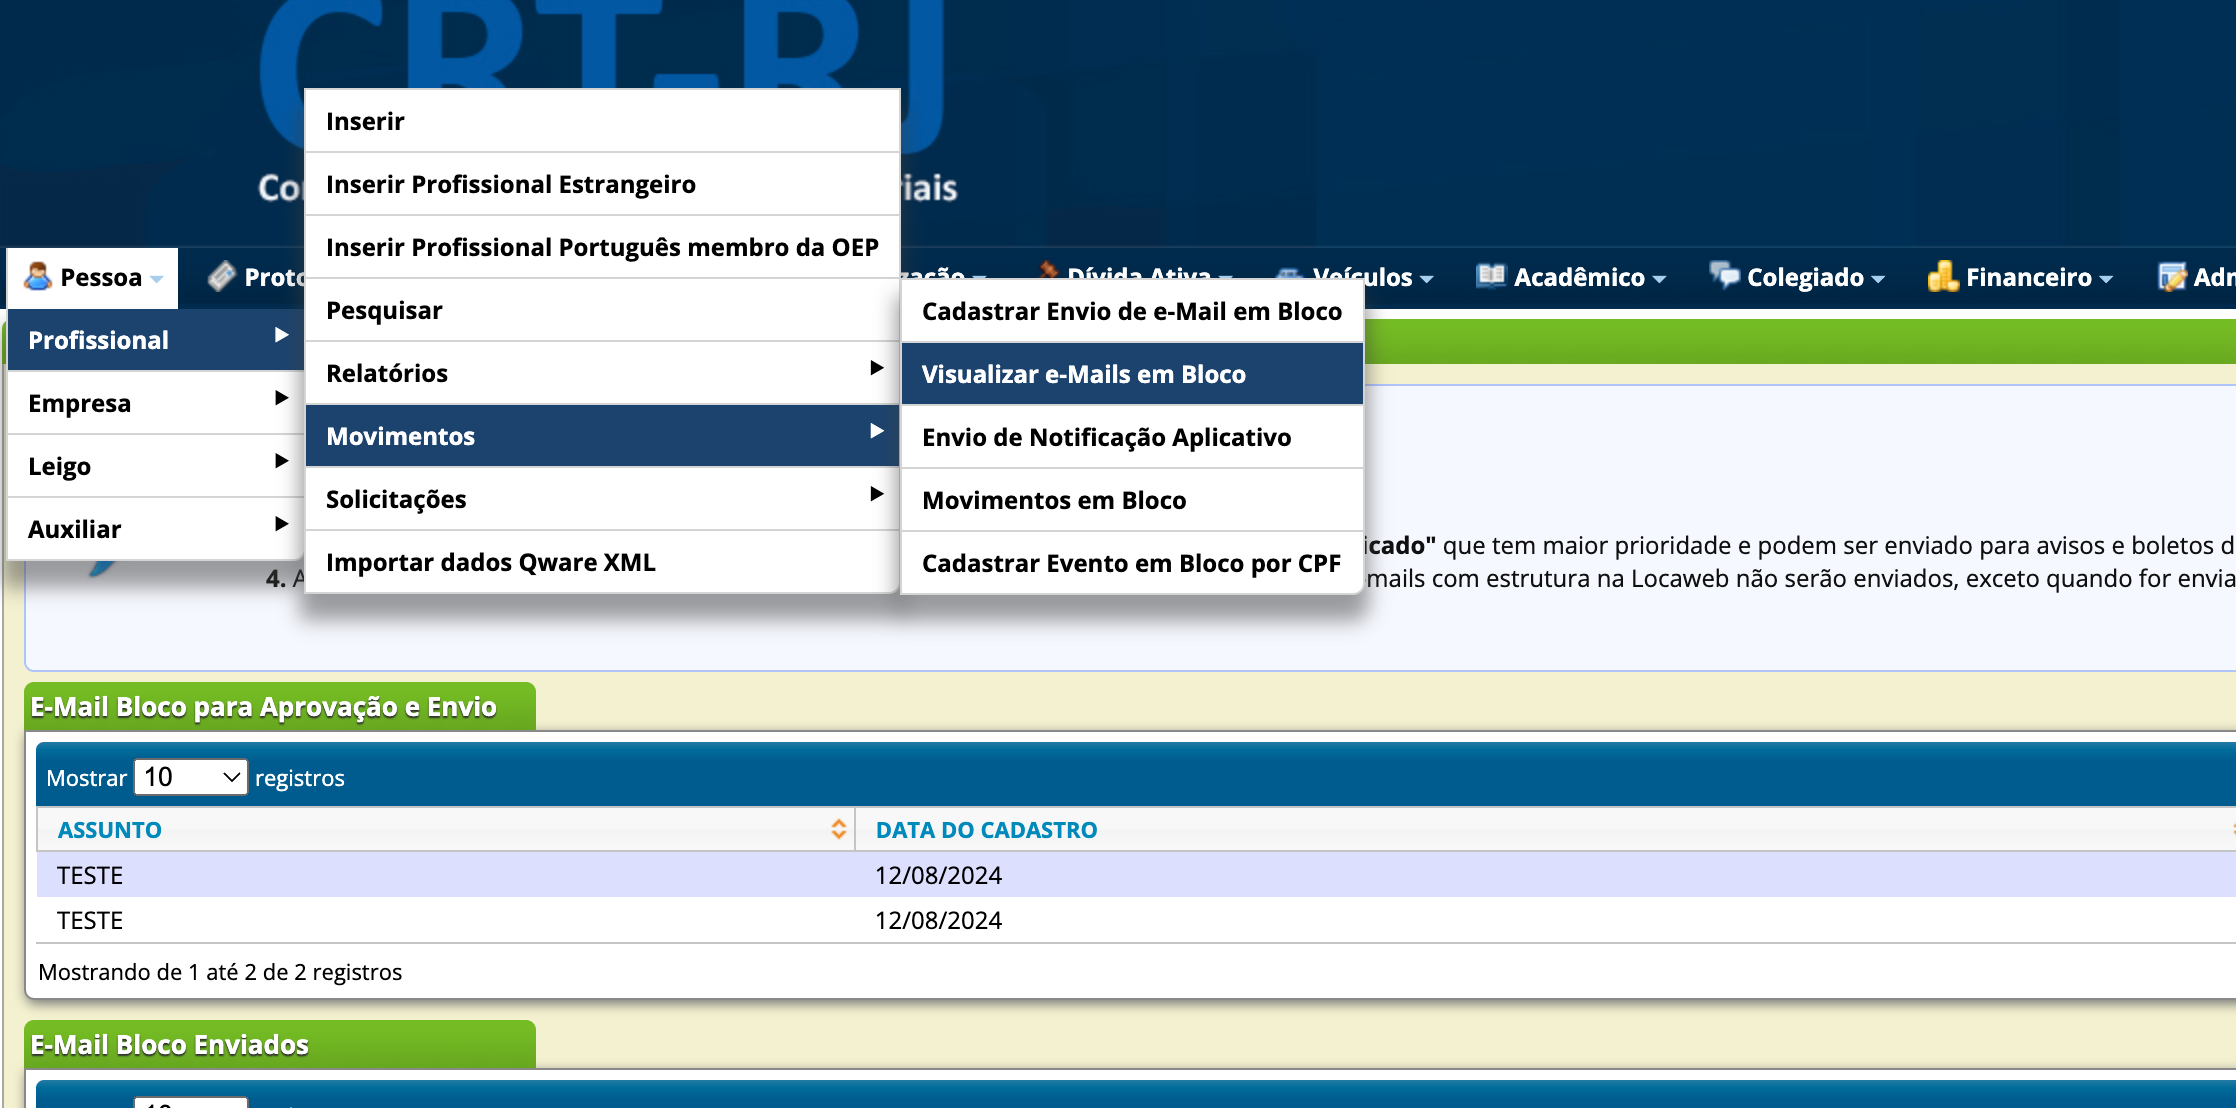Image resolution: width=2236 pixels, height=1108 pixels.
Task: Expand arrow next to Relatórios
Action: [876, 368]
